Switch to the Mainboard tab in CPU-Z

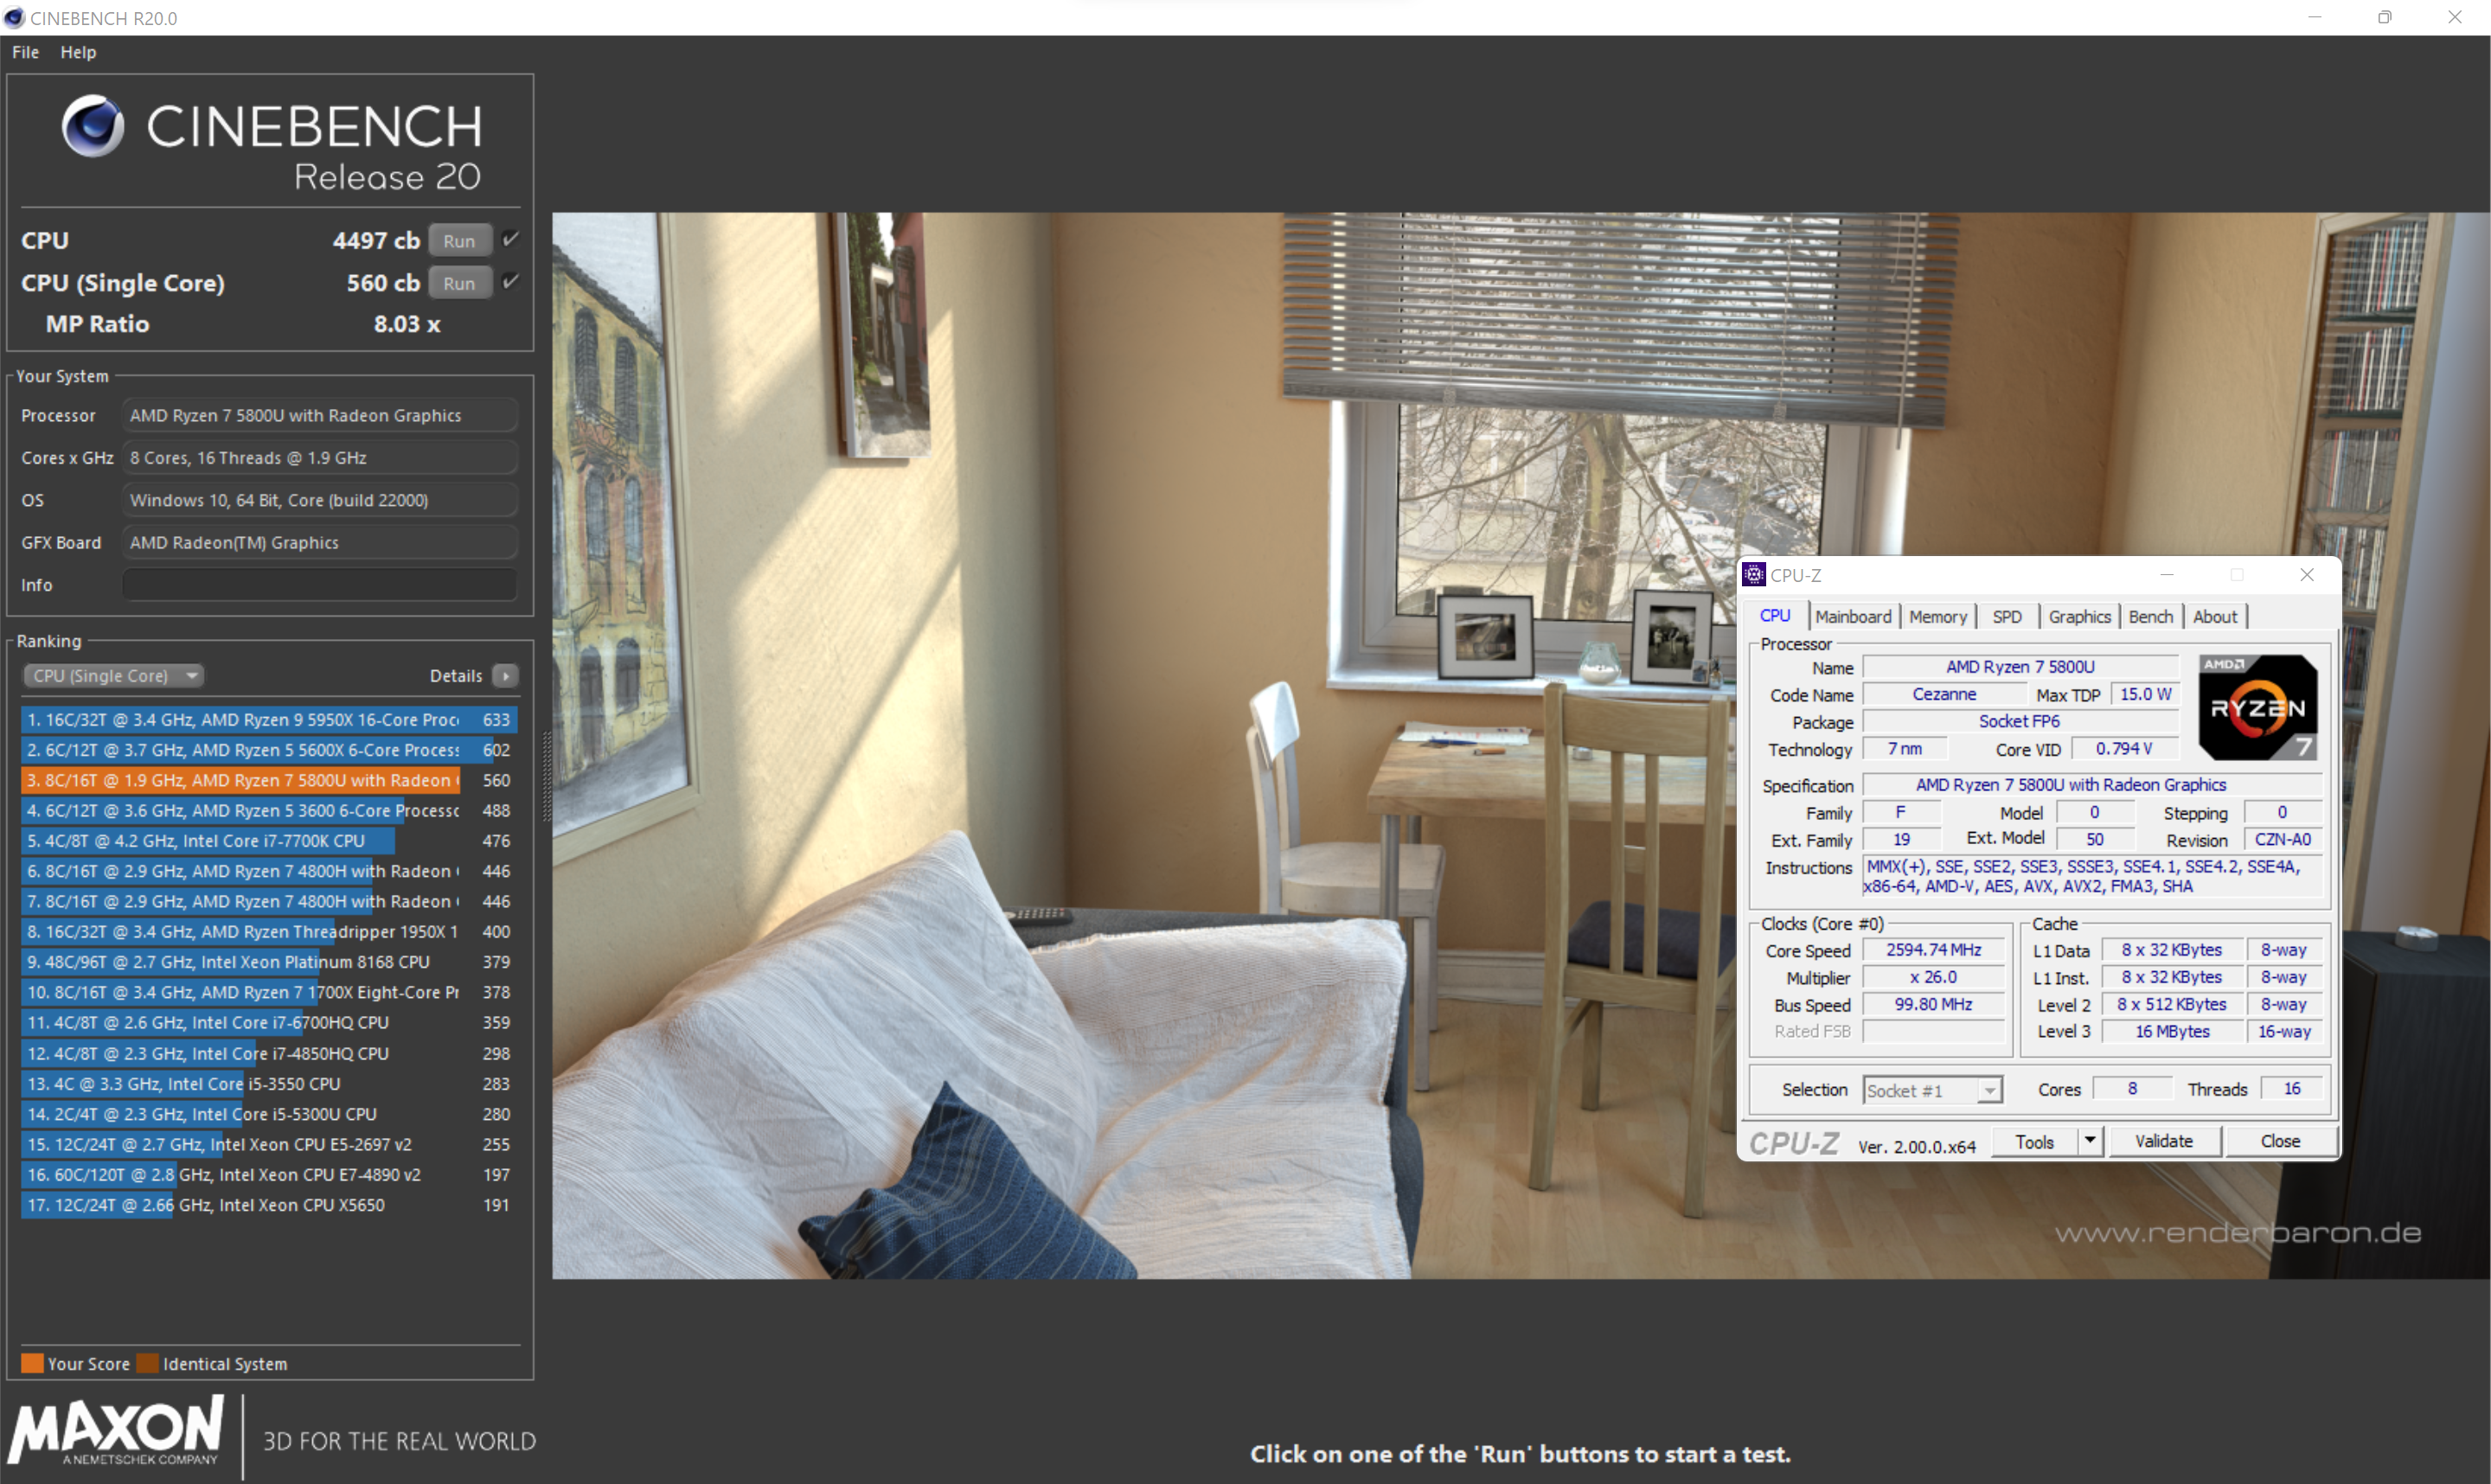point(1853,617)
